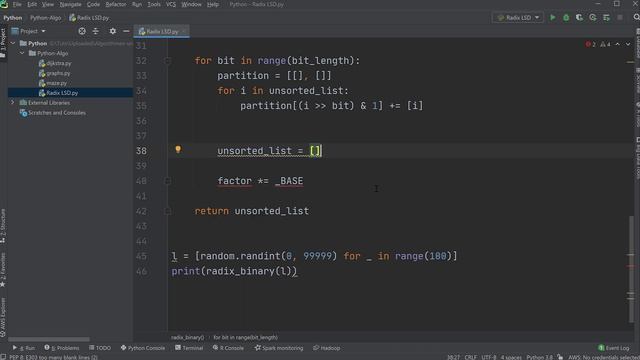Click Python-Algo breadcrumb in navigation bar
This screenshot has width=640, height=360.
pos(45,18)
